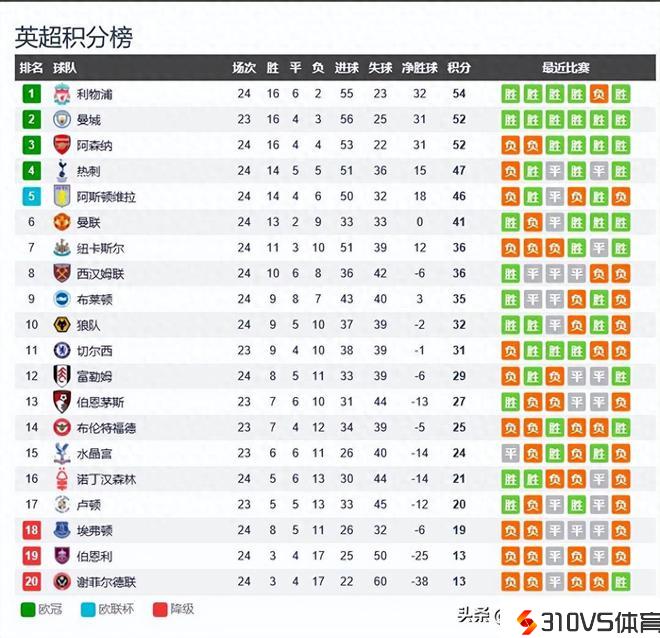660x638 pixels.
Task: Click the Newcastle club crest icon
Action: point(61,248)
